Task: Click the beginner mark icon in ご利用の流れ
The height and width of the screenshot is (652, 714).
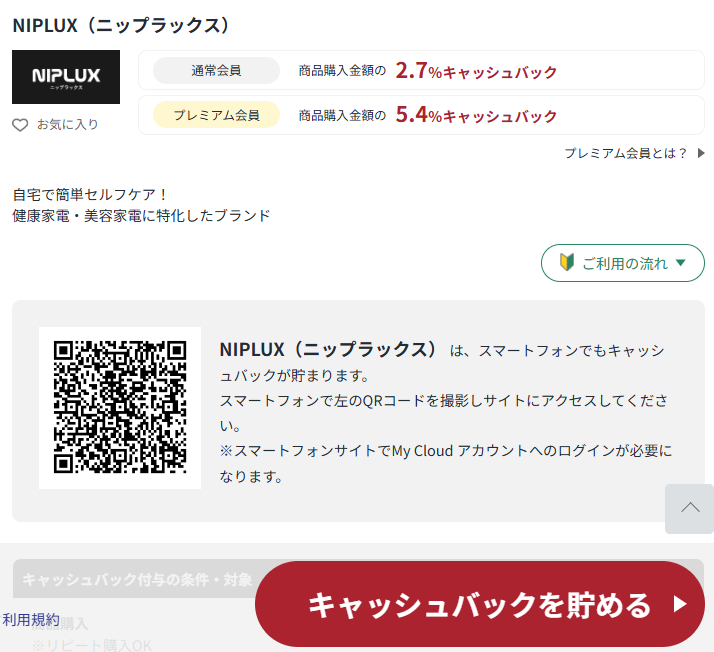Action: click(567, 263)
